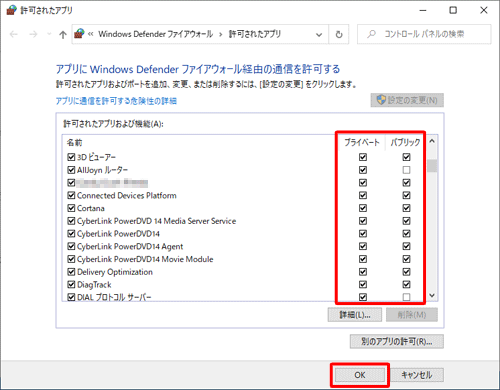Open 詳細(L)... details button
Image resolution: width=500 pixels, height=390 pixels.
(x=355, y=315)
